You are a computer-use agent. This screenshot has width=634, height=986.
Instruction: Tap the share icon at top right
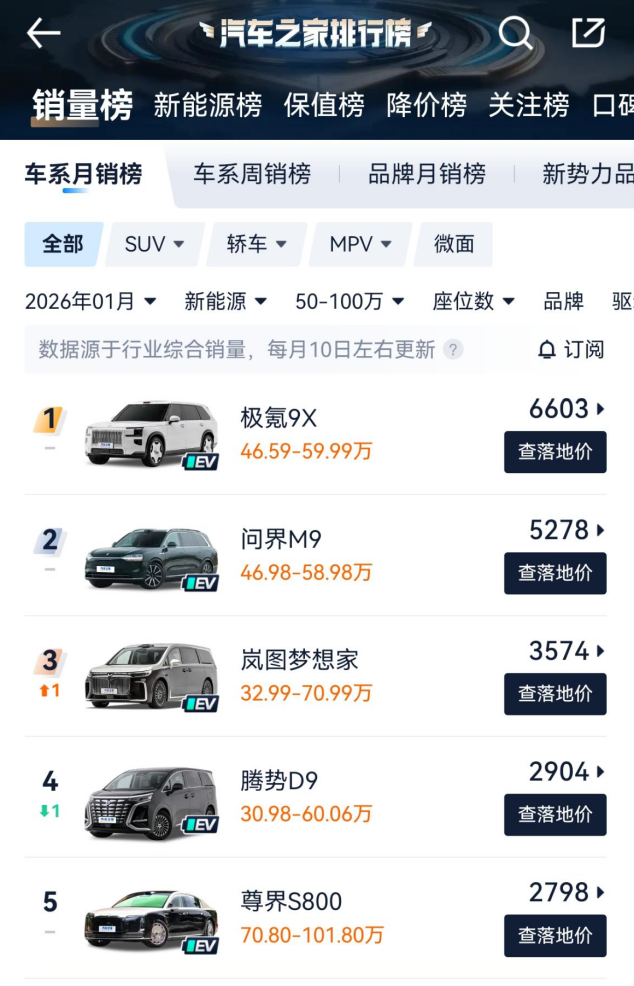tap(588, 33)
